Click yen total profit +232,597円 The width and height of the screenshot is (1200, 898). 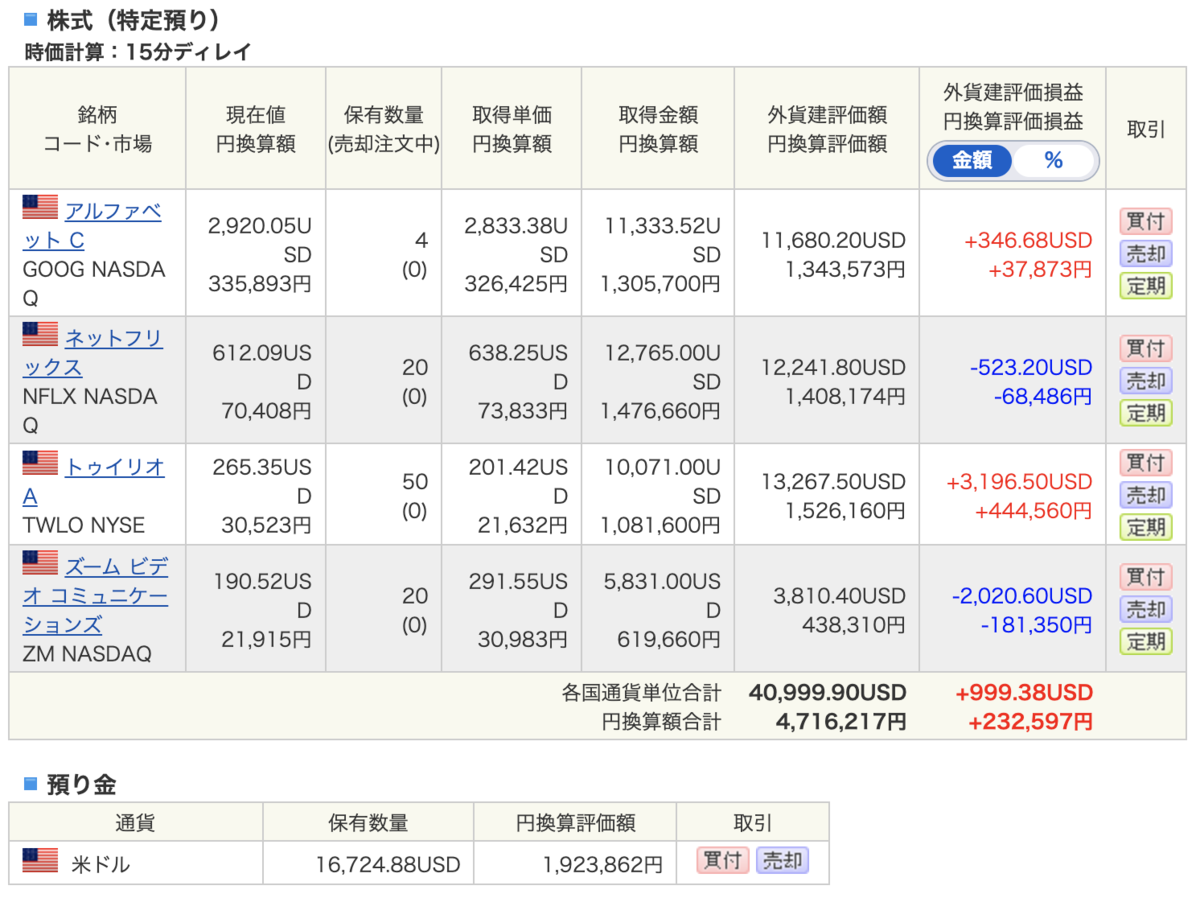1030,721
